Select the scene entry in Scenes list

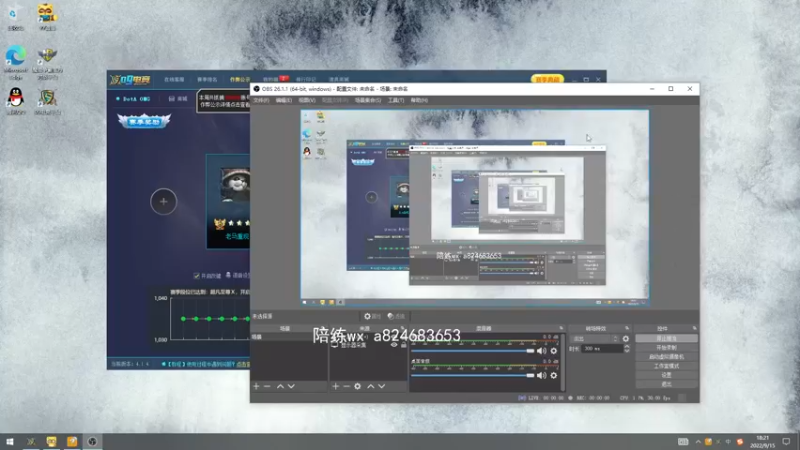pyautogui.click(x=289, y=337)
